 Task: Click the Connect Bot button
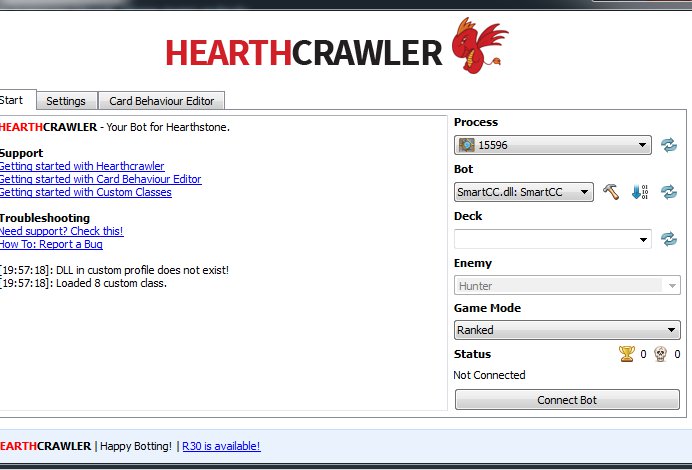tap(567, 400)
